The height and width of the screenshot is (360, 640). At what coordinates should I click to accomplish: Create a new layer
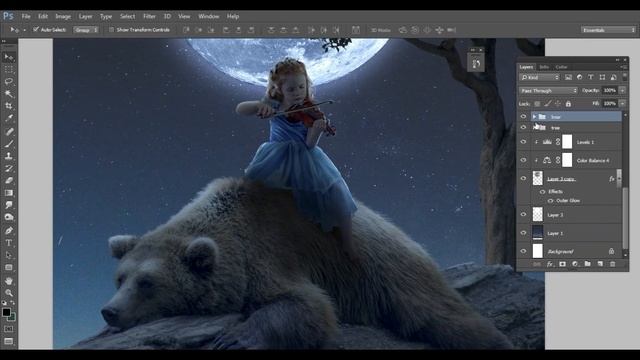click(600, 264)
